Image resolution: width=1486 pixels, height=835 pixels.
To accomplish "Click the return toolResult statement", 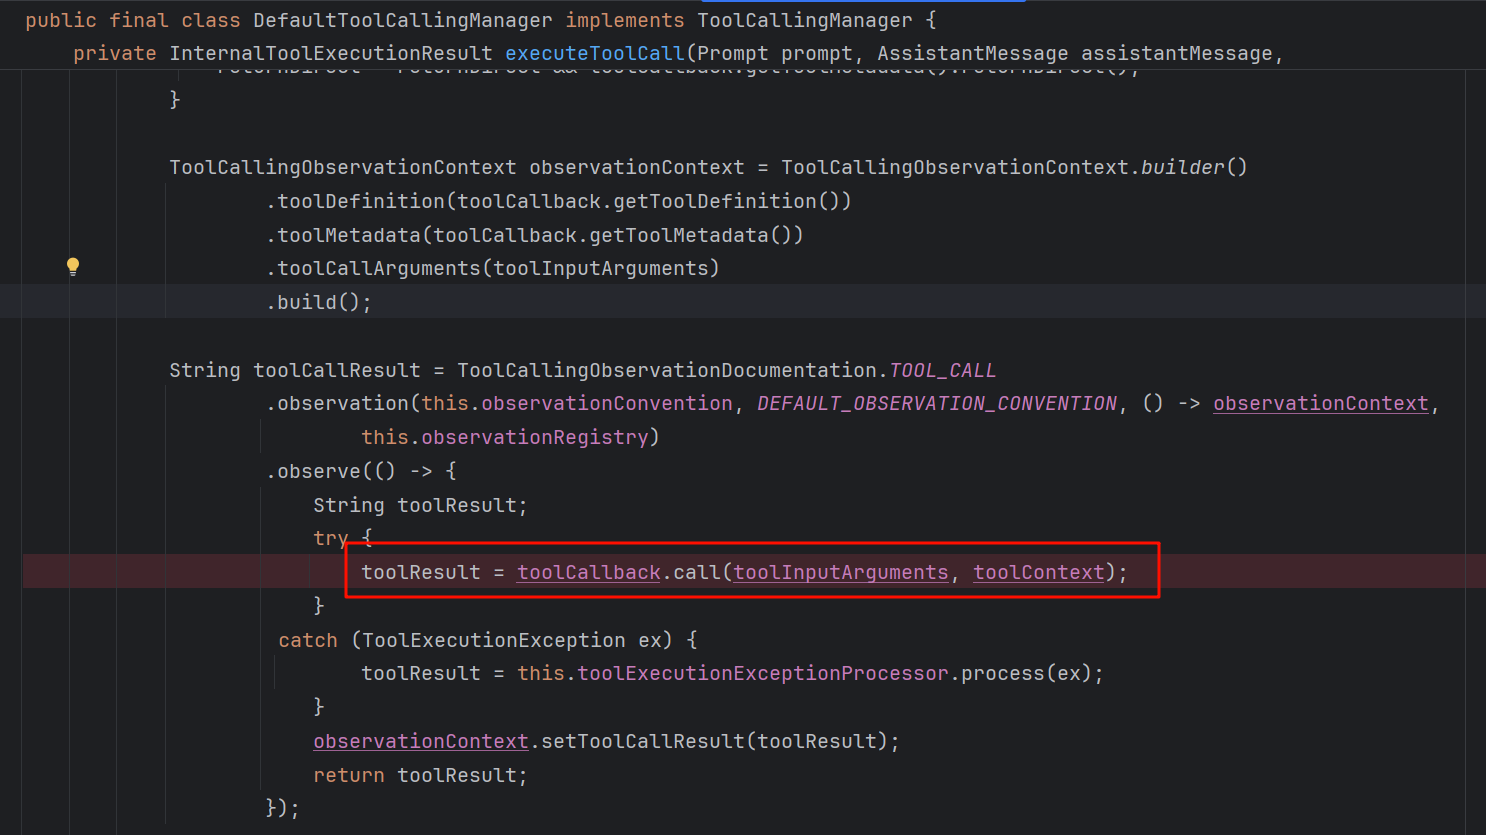I will pos(420,775).
